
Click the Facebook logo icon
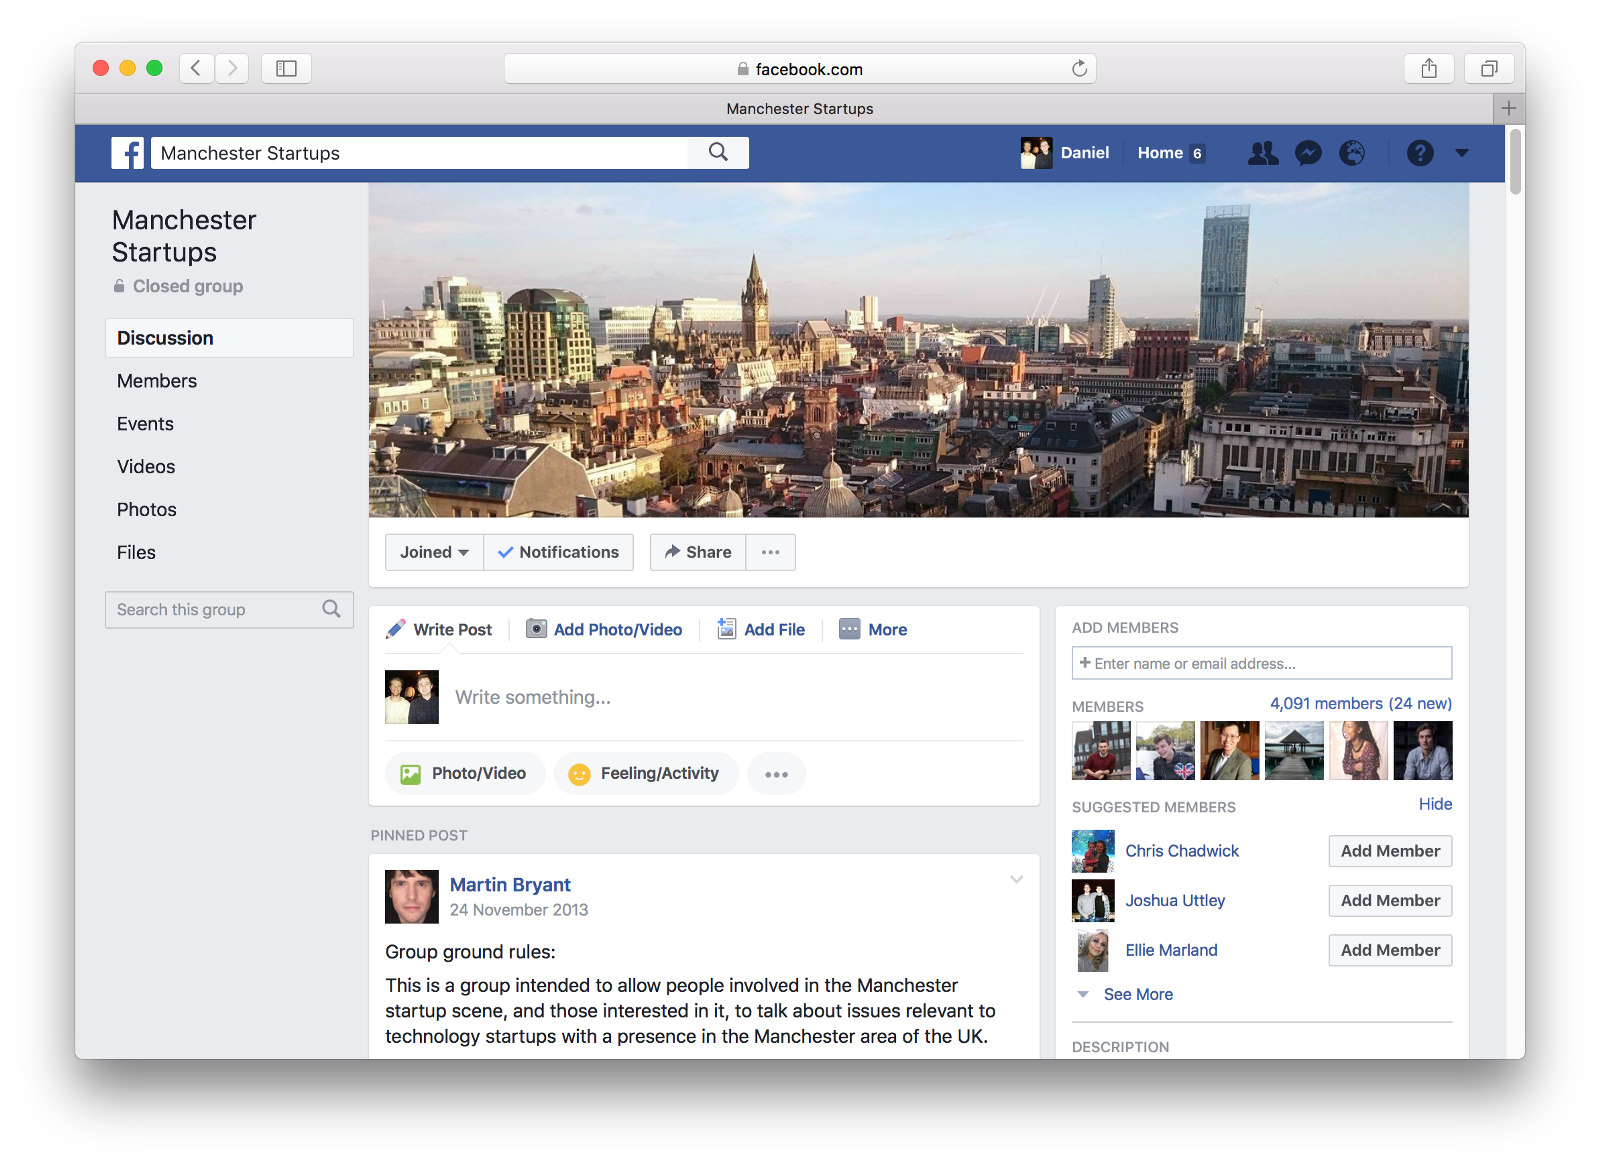(127, 153)
